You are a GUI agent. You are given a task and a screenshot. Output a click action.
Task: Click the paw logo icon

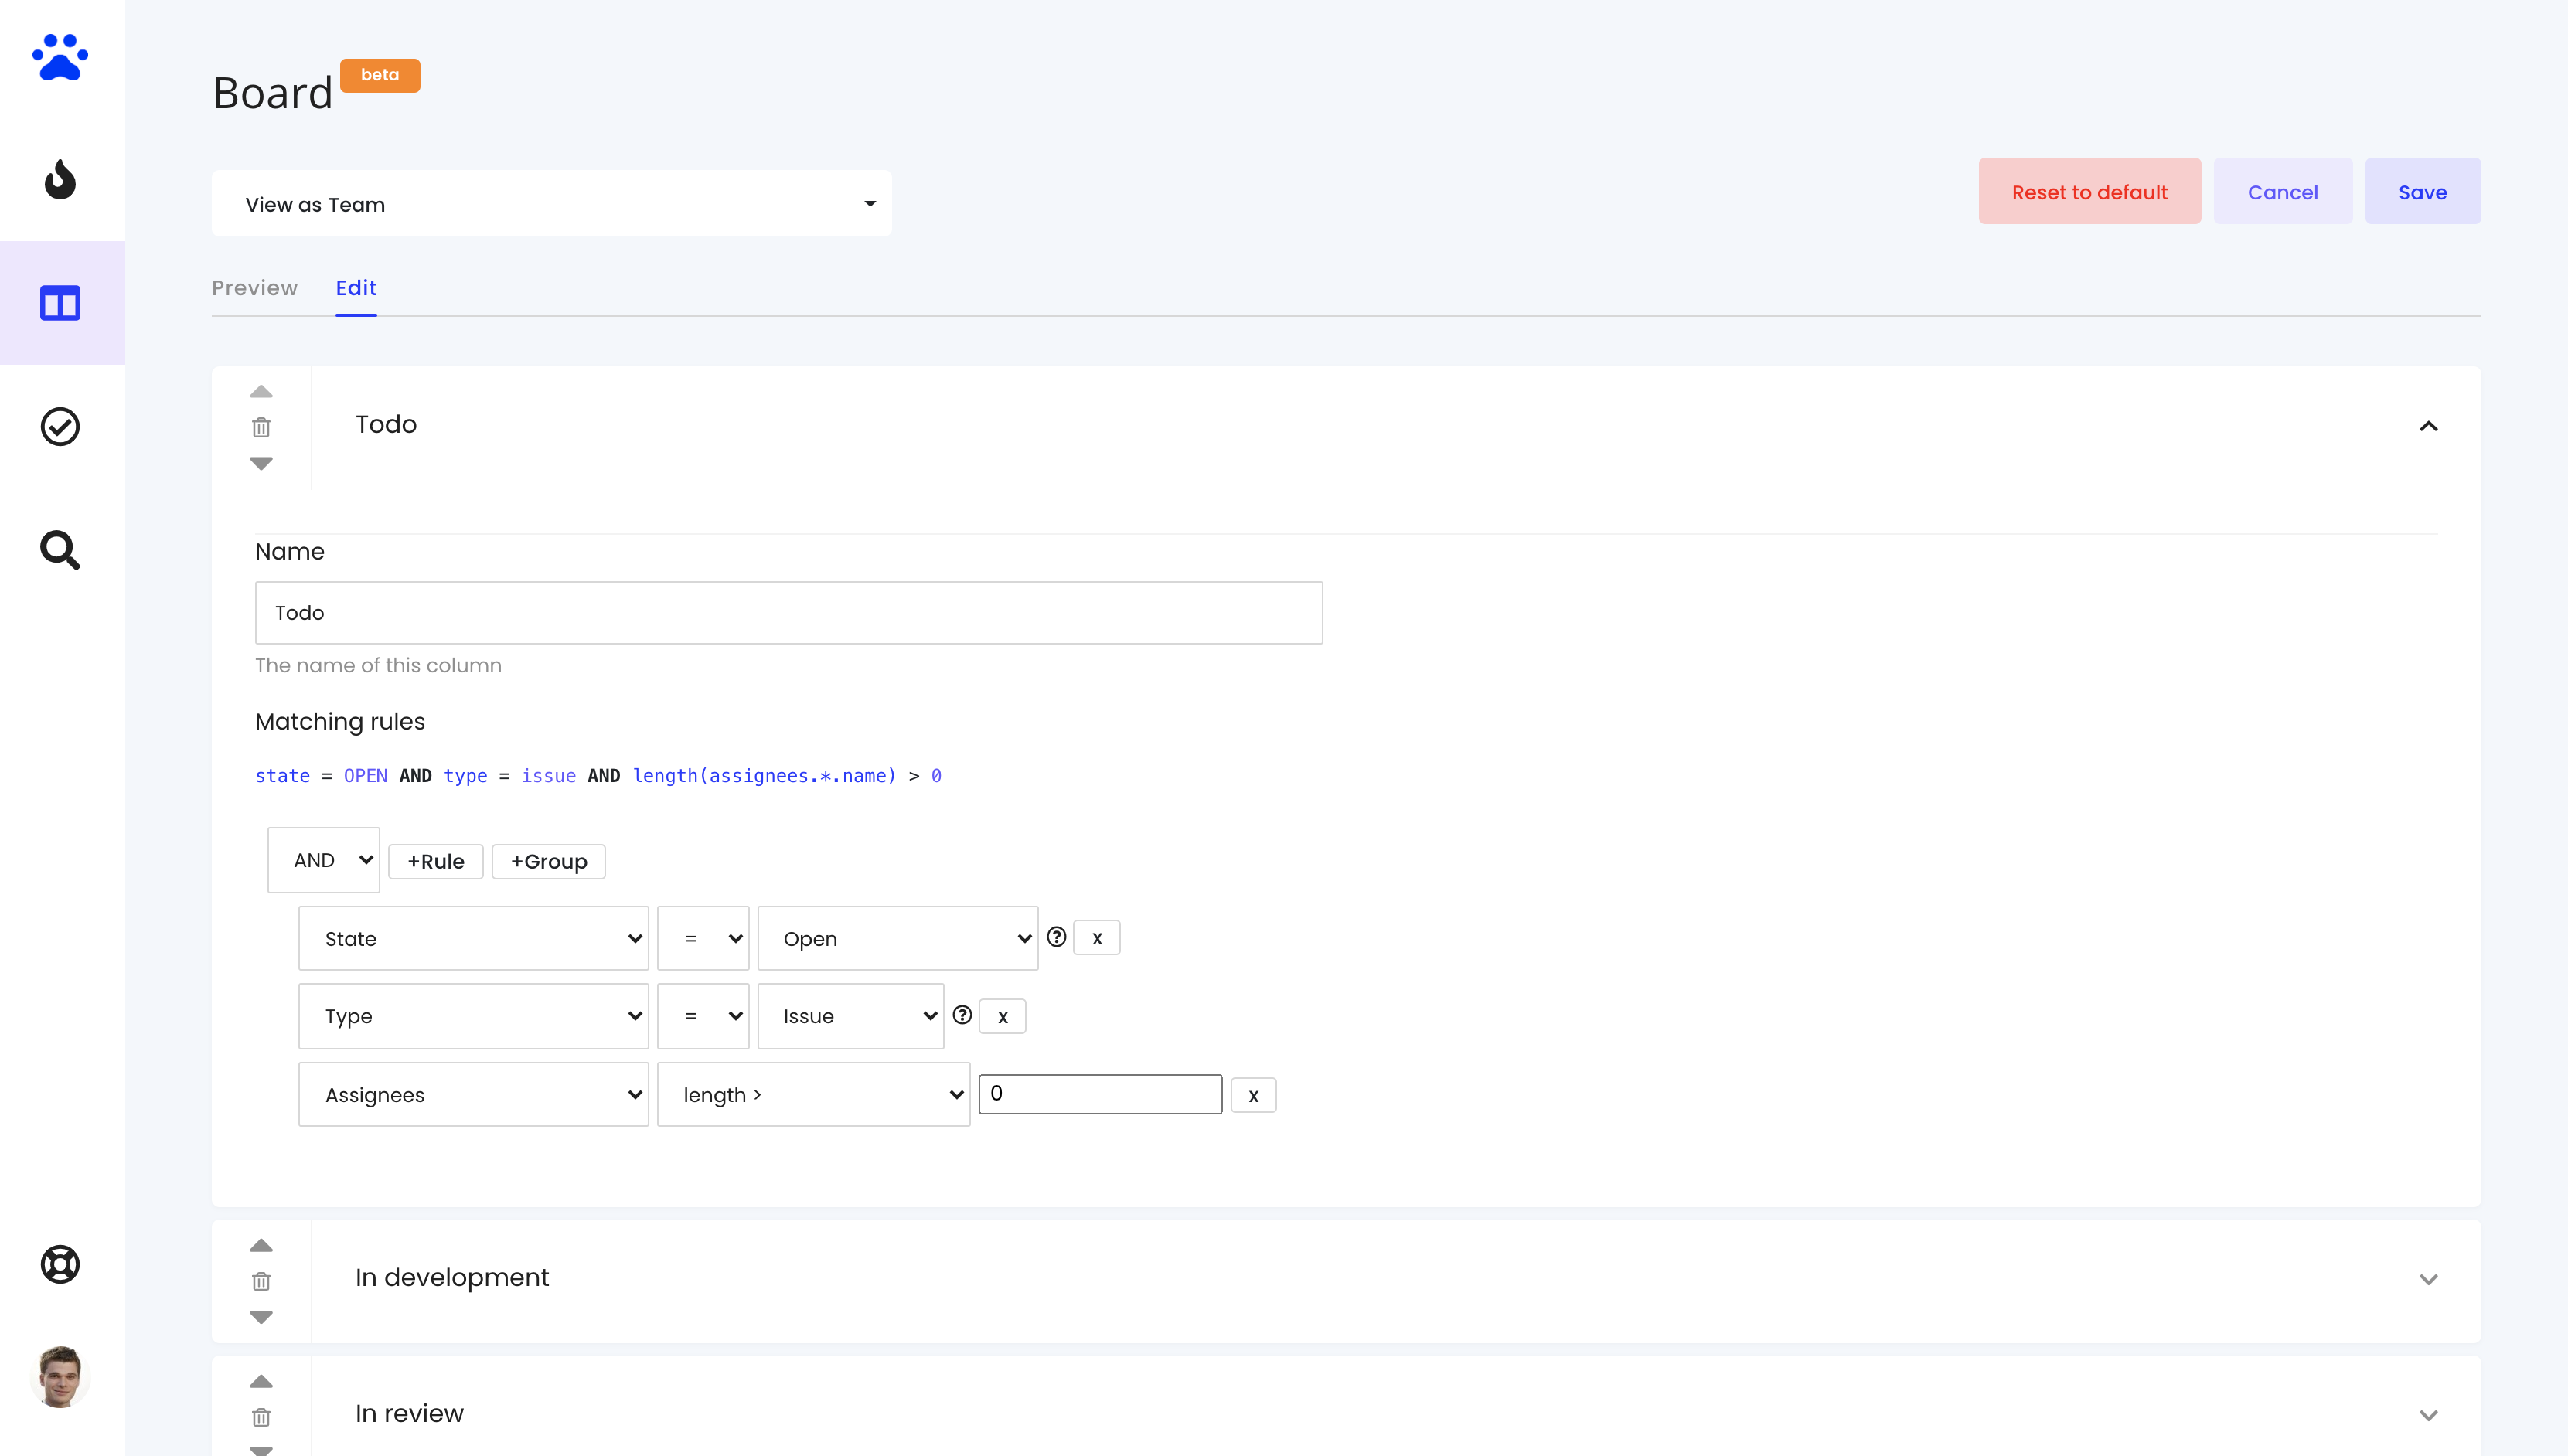coord(60,57)
